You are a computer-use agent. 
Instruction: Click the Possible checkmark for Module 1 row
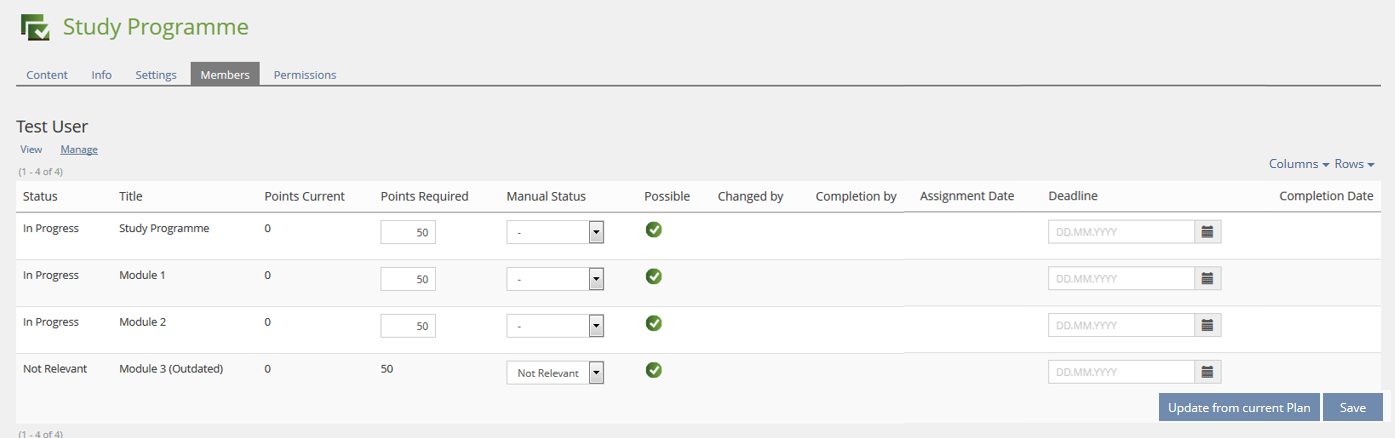654,276
